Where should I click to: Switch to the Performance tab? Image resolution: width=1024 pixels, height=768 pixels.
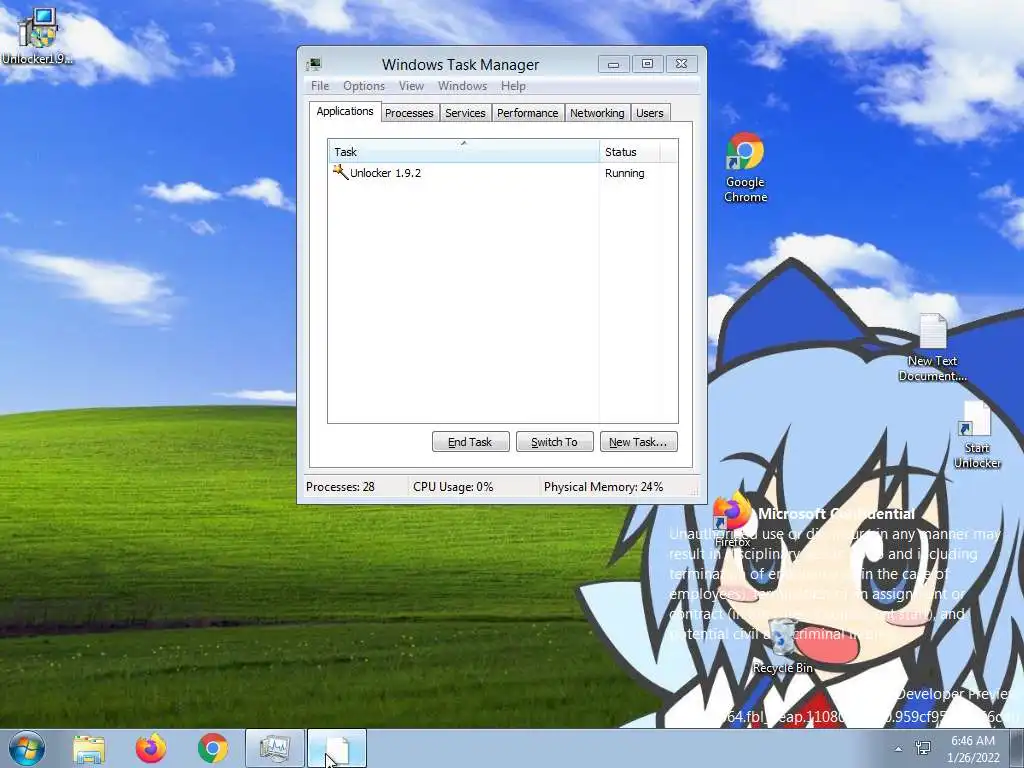[528, 113]
